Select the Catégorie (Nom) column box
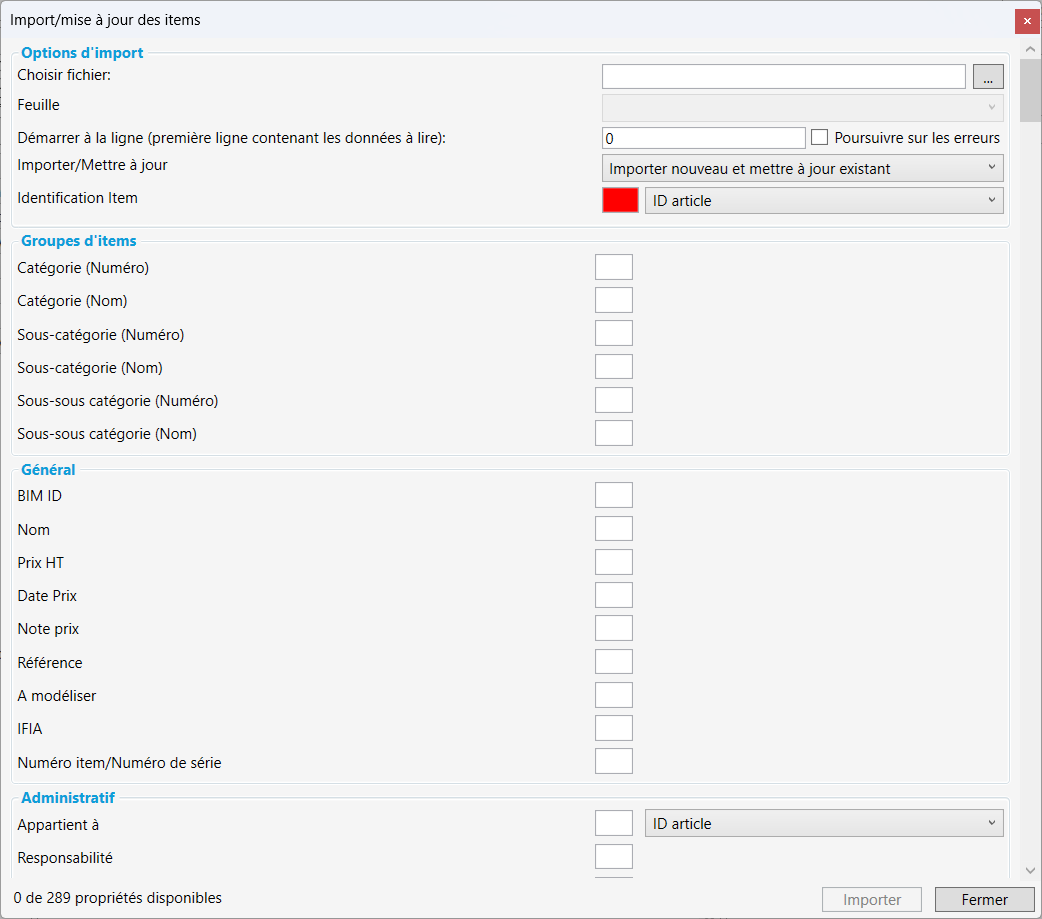This screenshot has height=919, width=1042. (x=614, y=300)
